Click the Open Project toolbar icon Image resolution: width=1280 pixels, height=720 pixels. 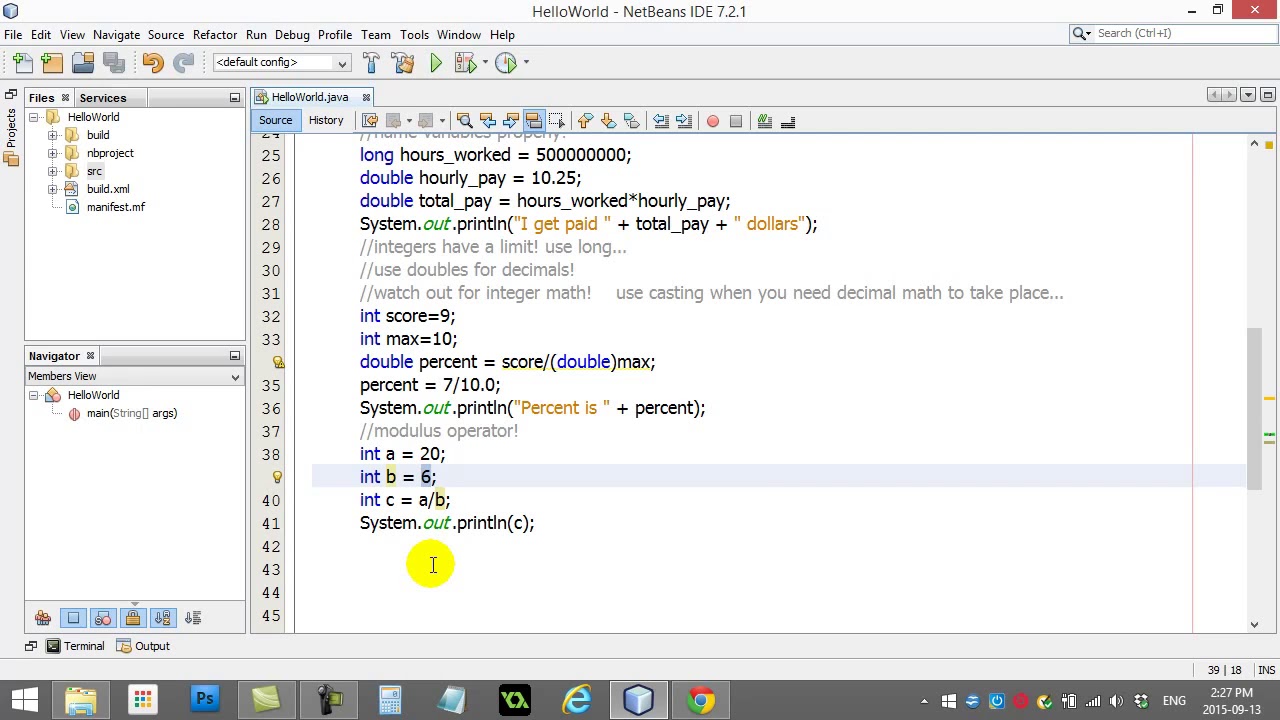coord(83,63)
